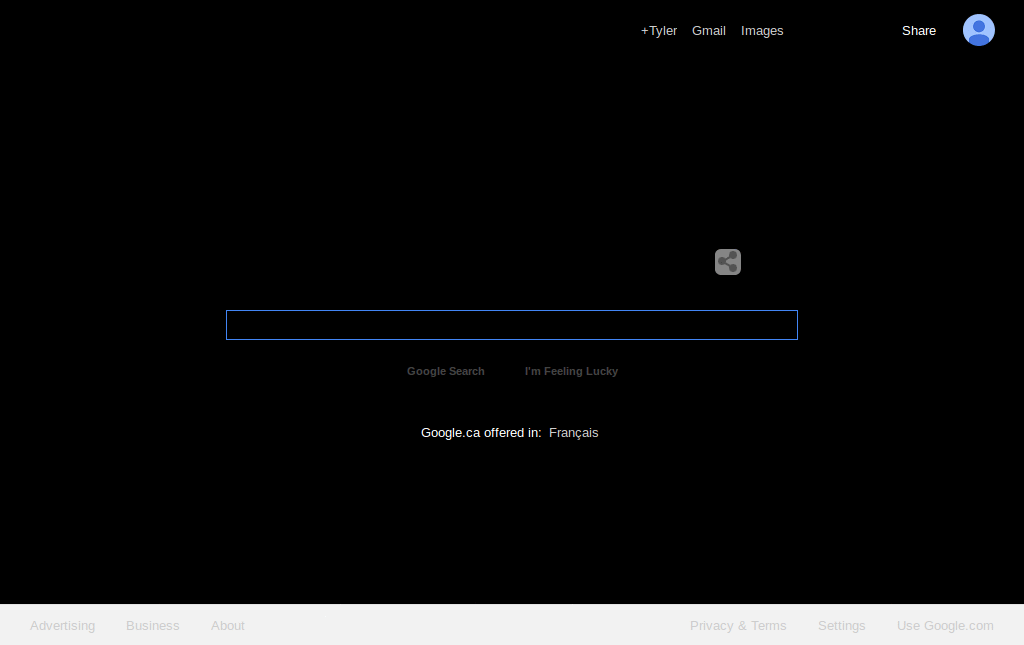Click the Share text button in header

(x=919, y=31)
